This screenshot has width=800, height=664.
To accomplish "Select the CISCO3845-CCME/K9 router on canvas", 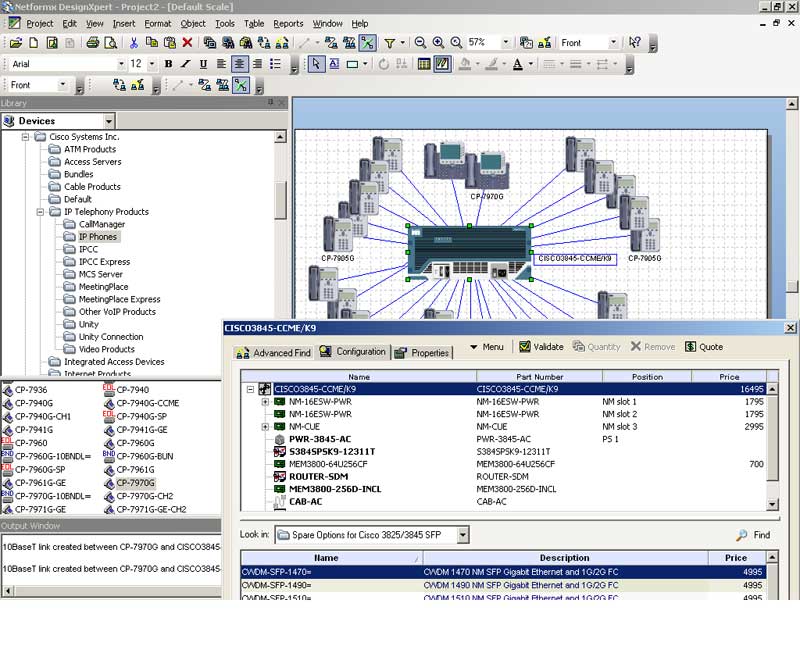I will pos(469,253).
